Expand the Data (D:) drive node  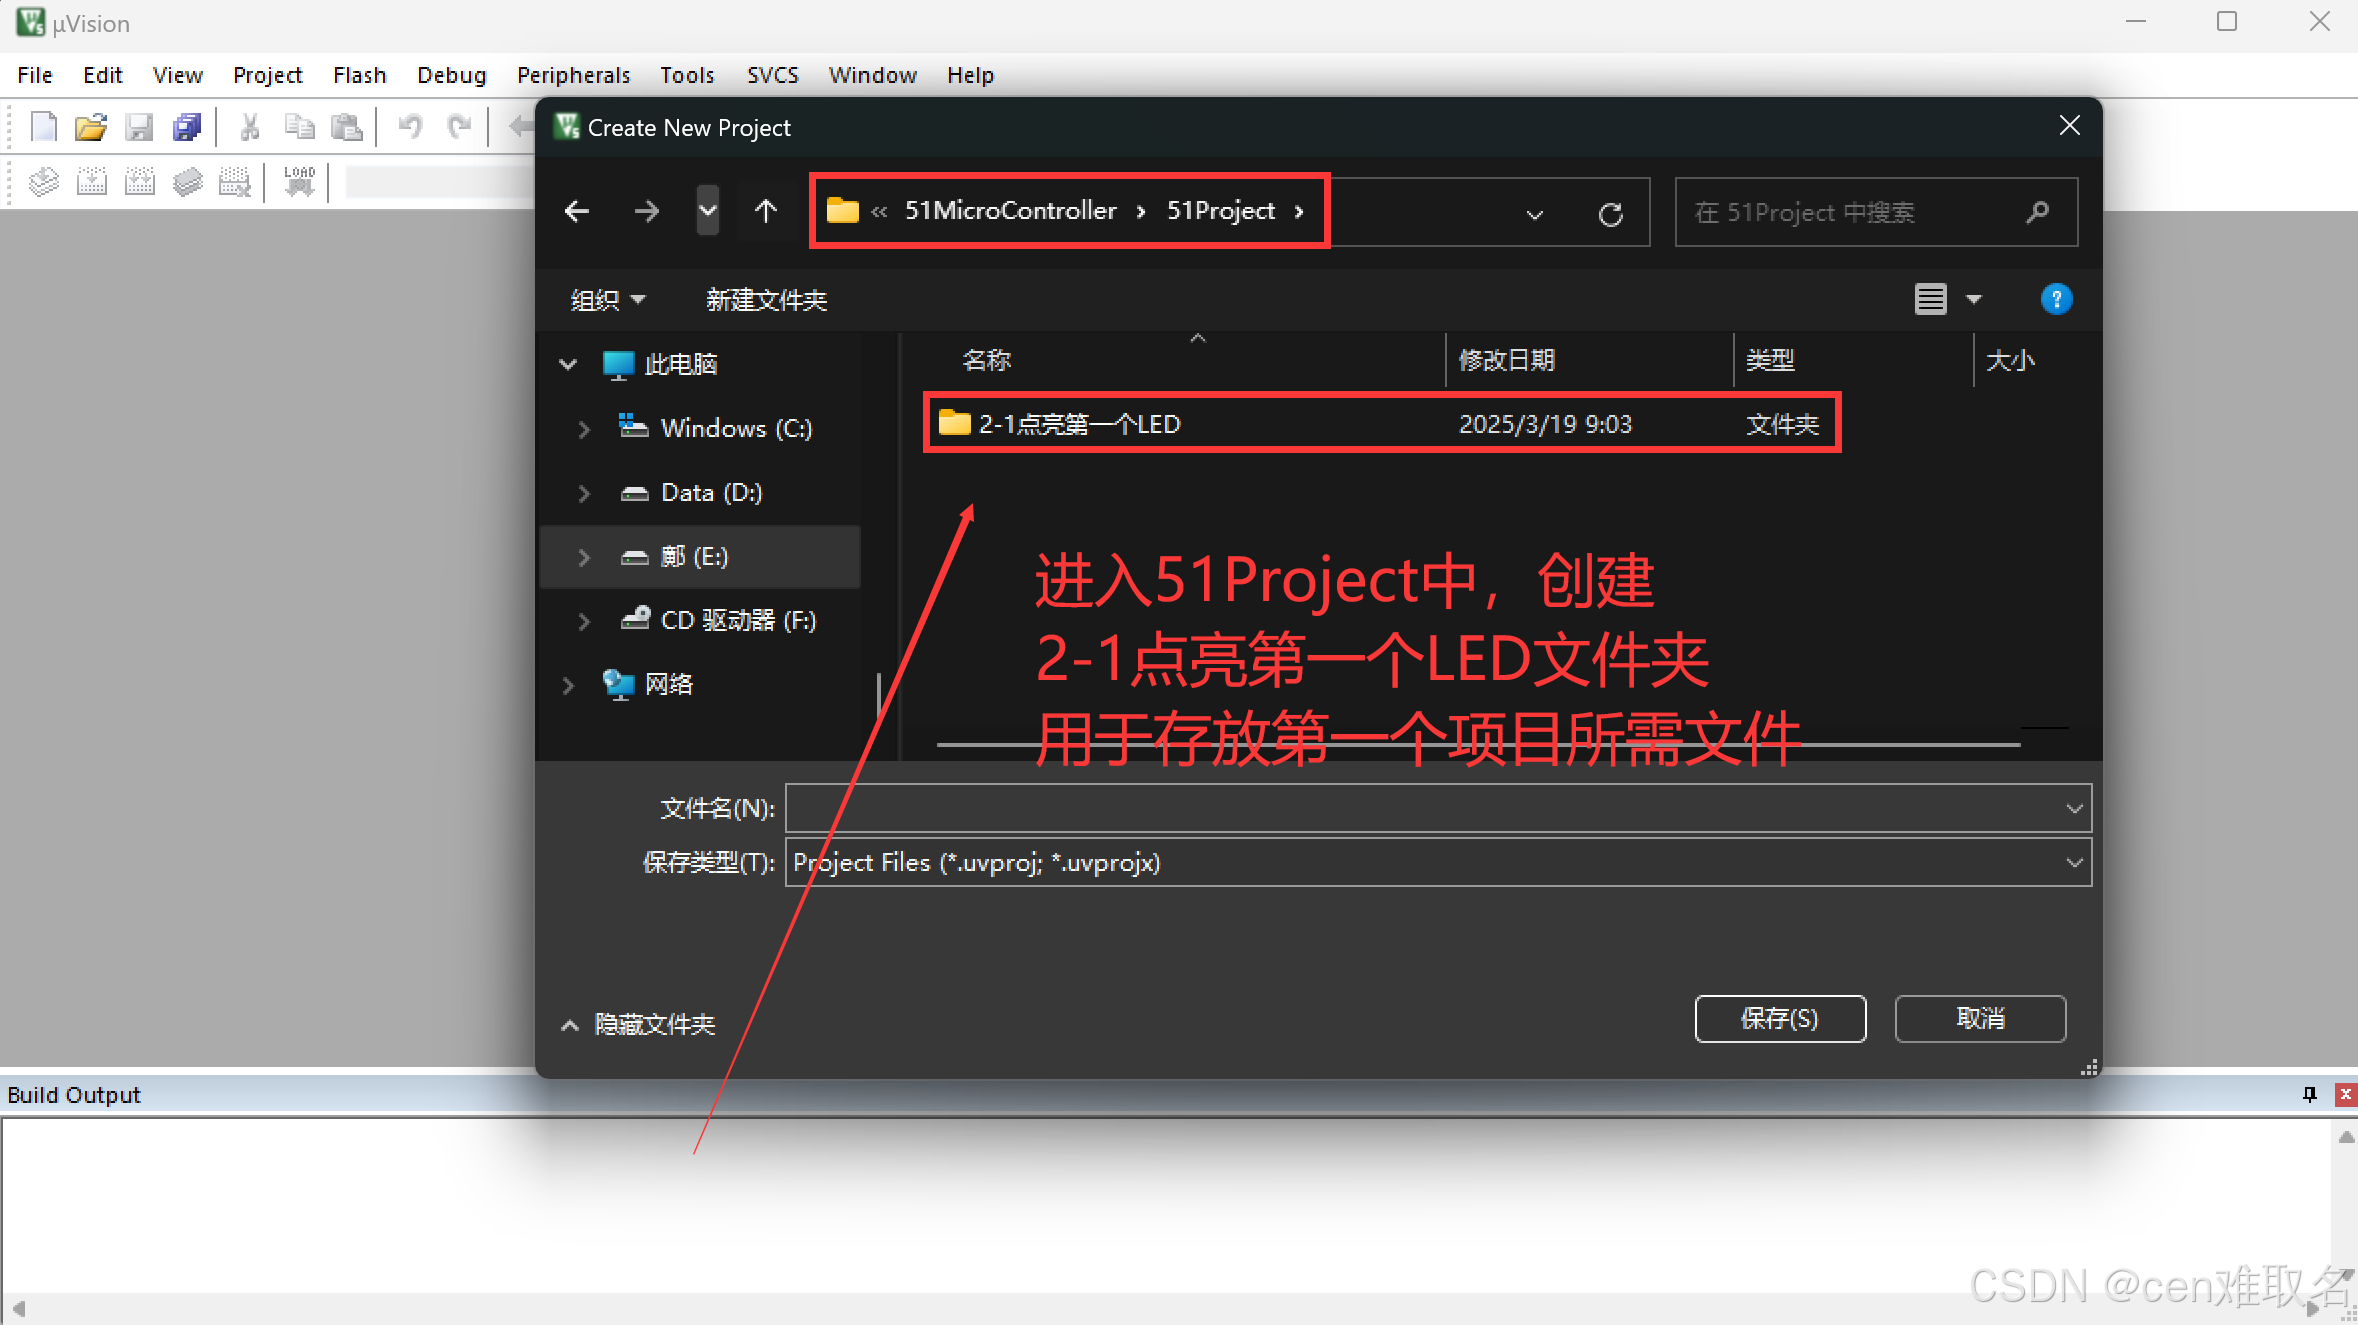click(584, 493)
